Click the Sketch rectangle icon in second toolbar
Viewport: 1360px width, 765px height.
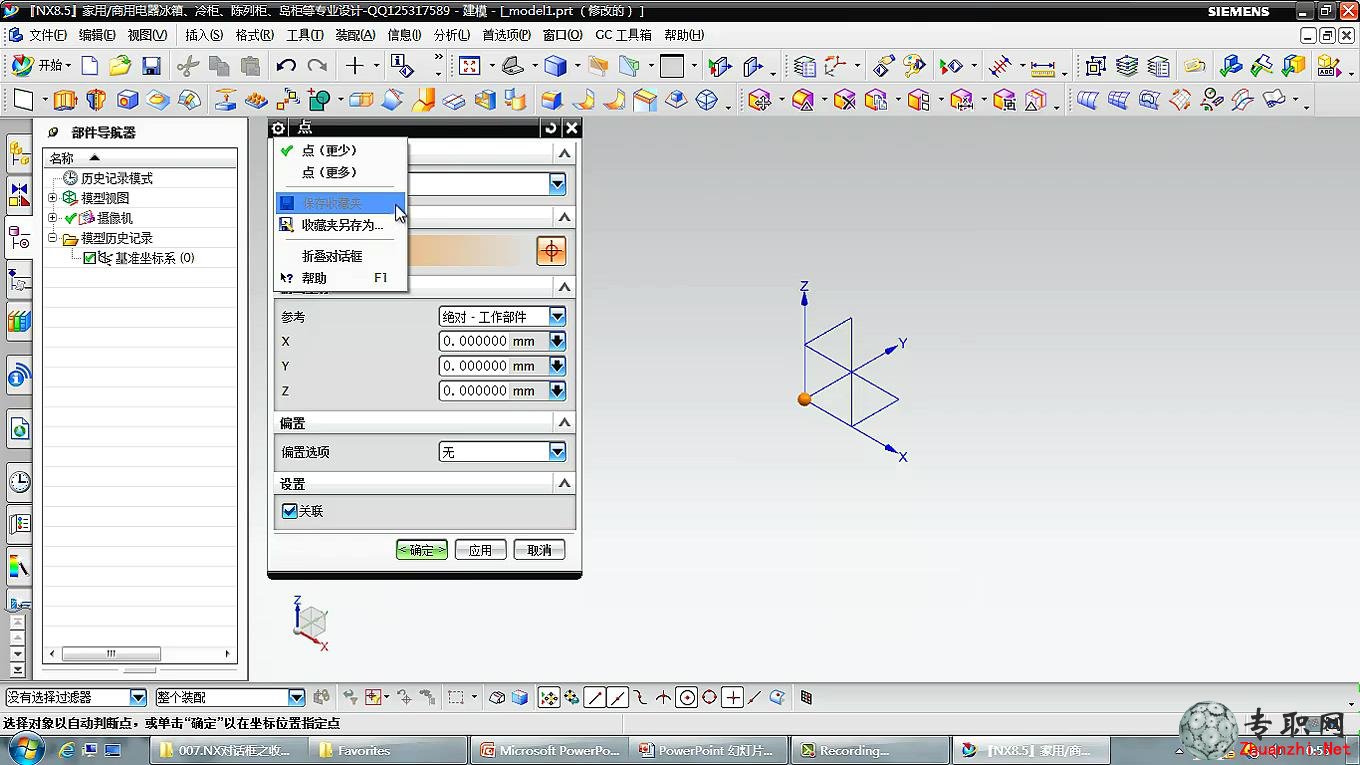click(x=24, y=100)
